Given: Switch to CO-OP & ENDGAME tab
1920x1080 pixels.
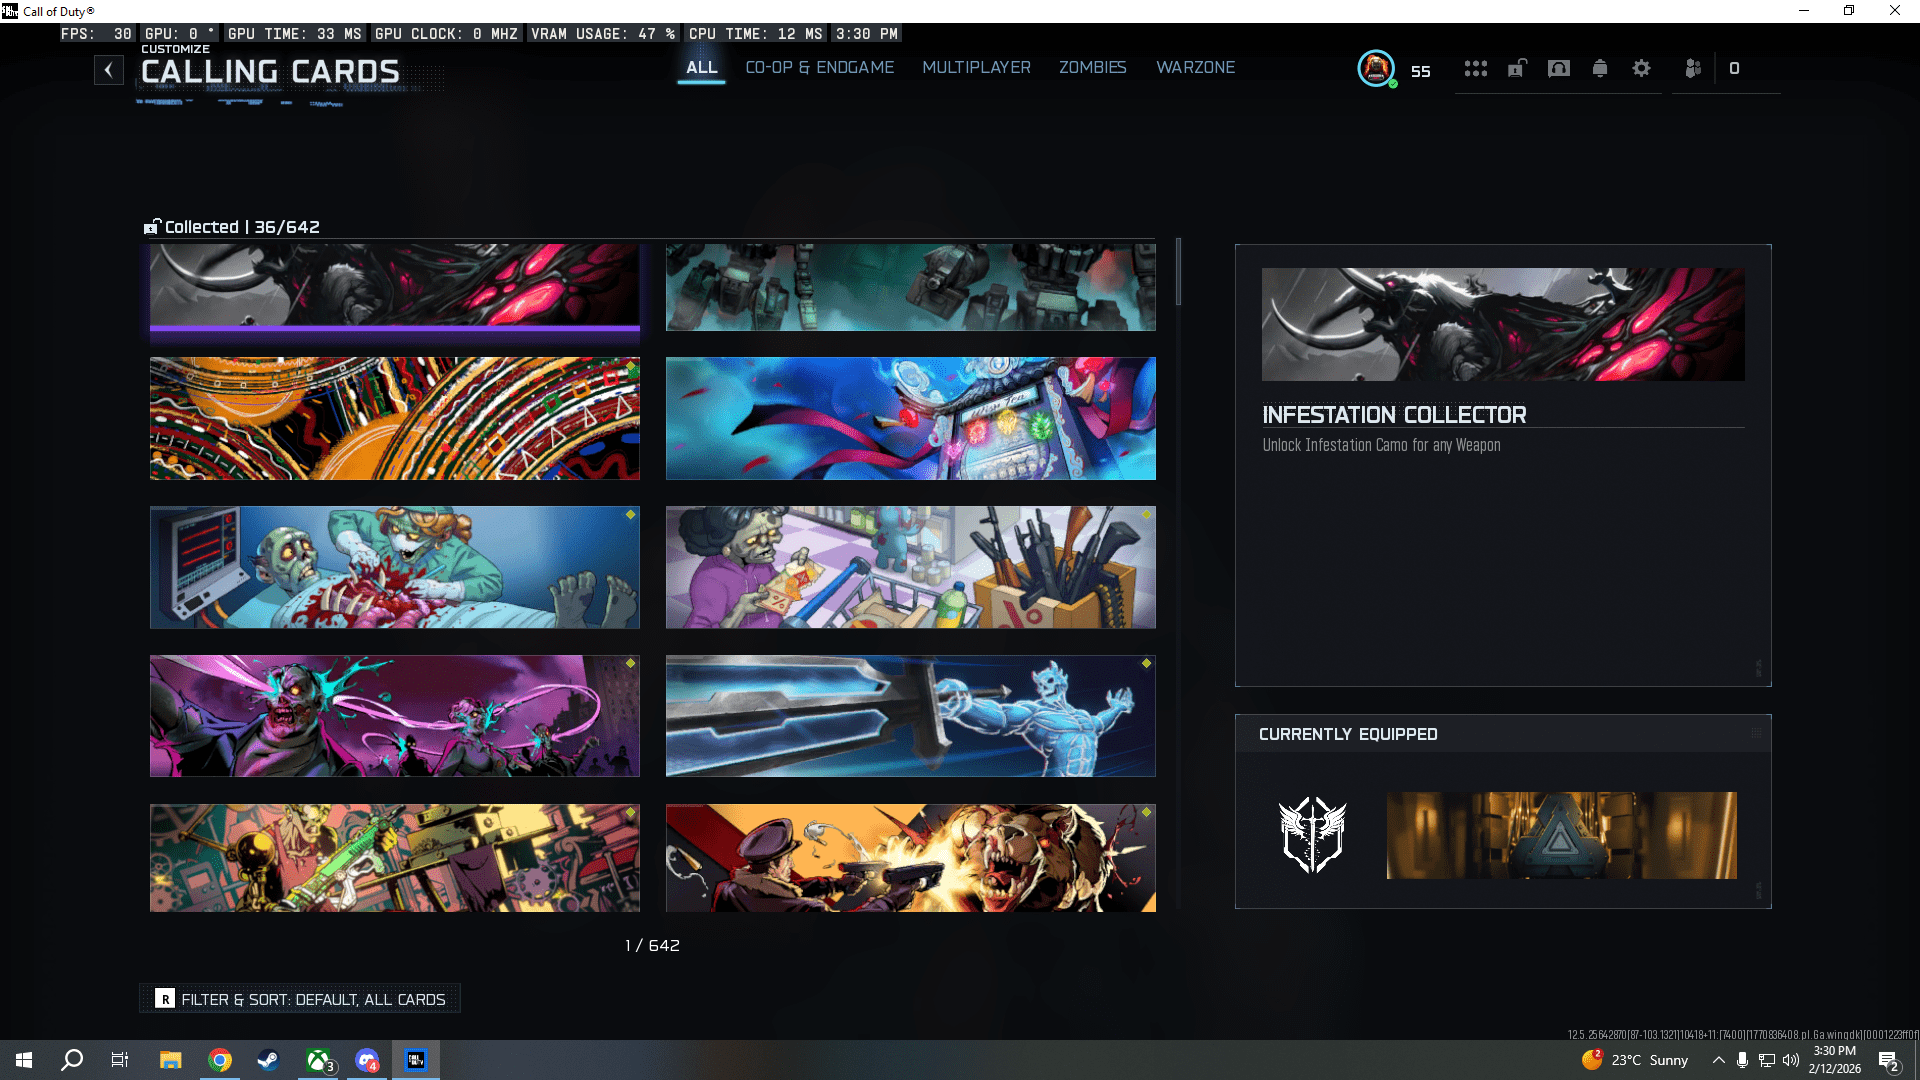Looking at the screenshot, I should pyautogui.click(x=820, y=68).
